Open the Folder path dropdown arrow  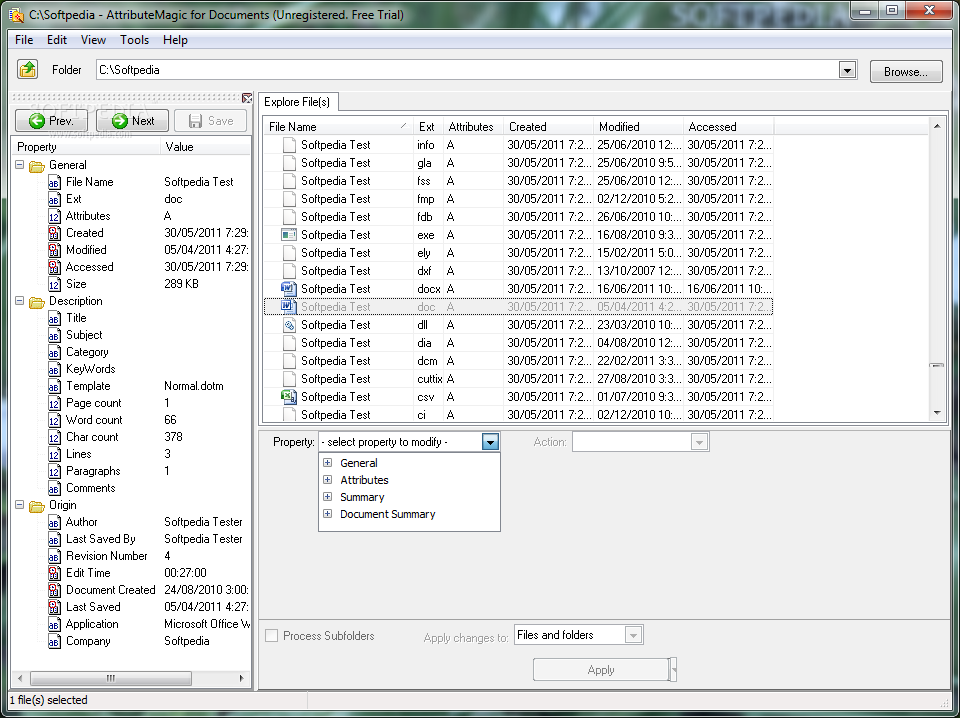click(x=847, y=70)
